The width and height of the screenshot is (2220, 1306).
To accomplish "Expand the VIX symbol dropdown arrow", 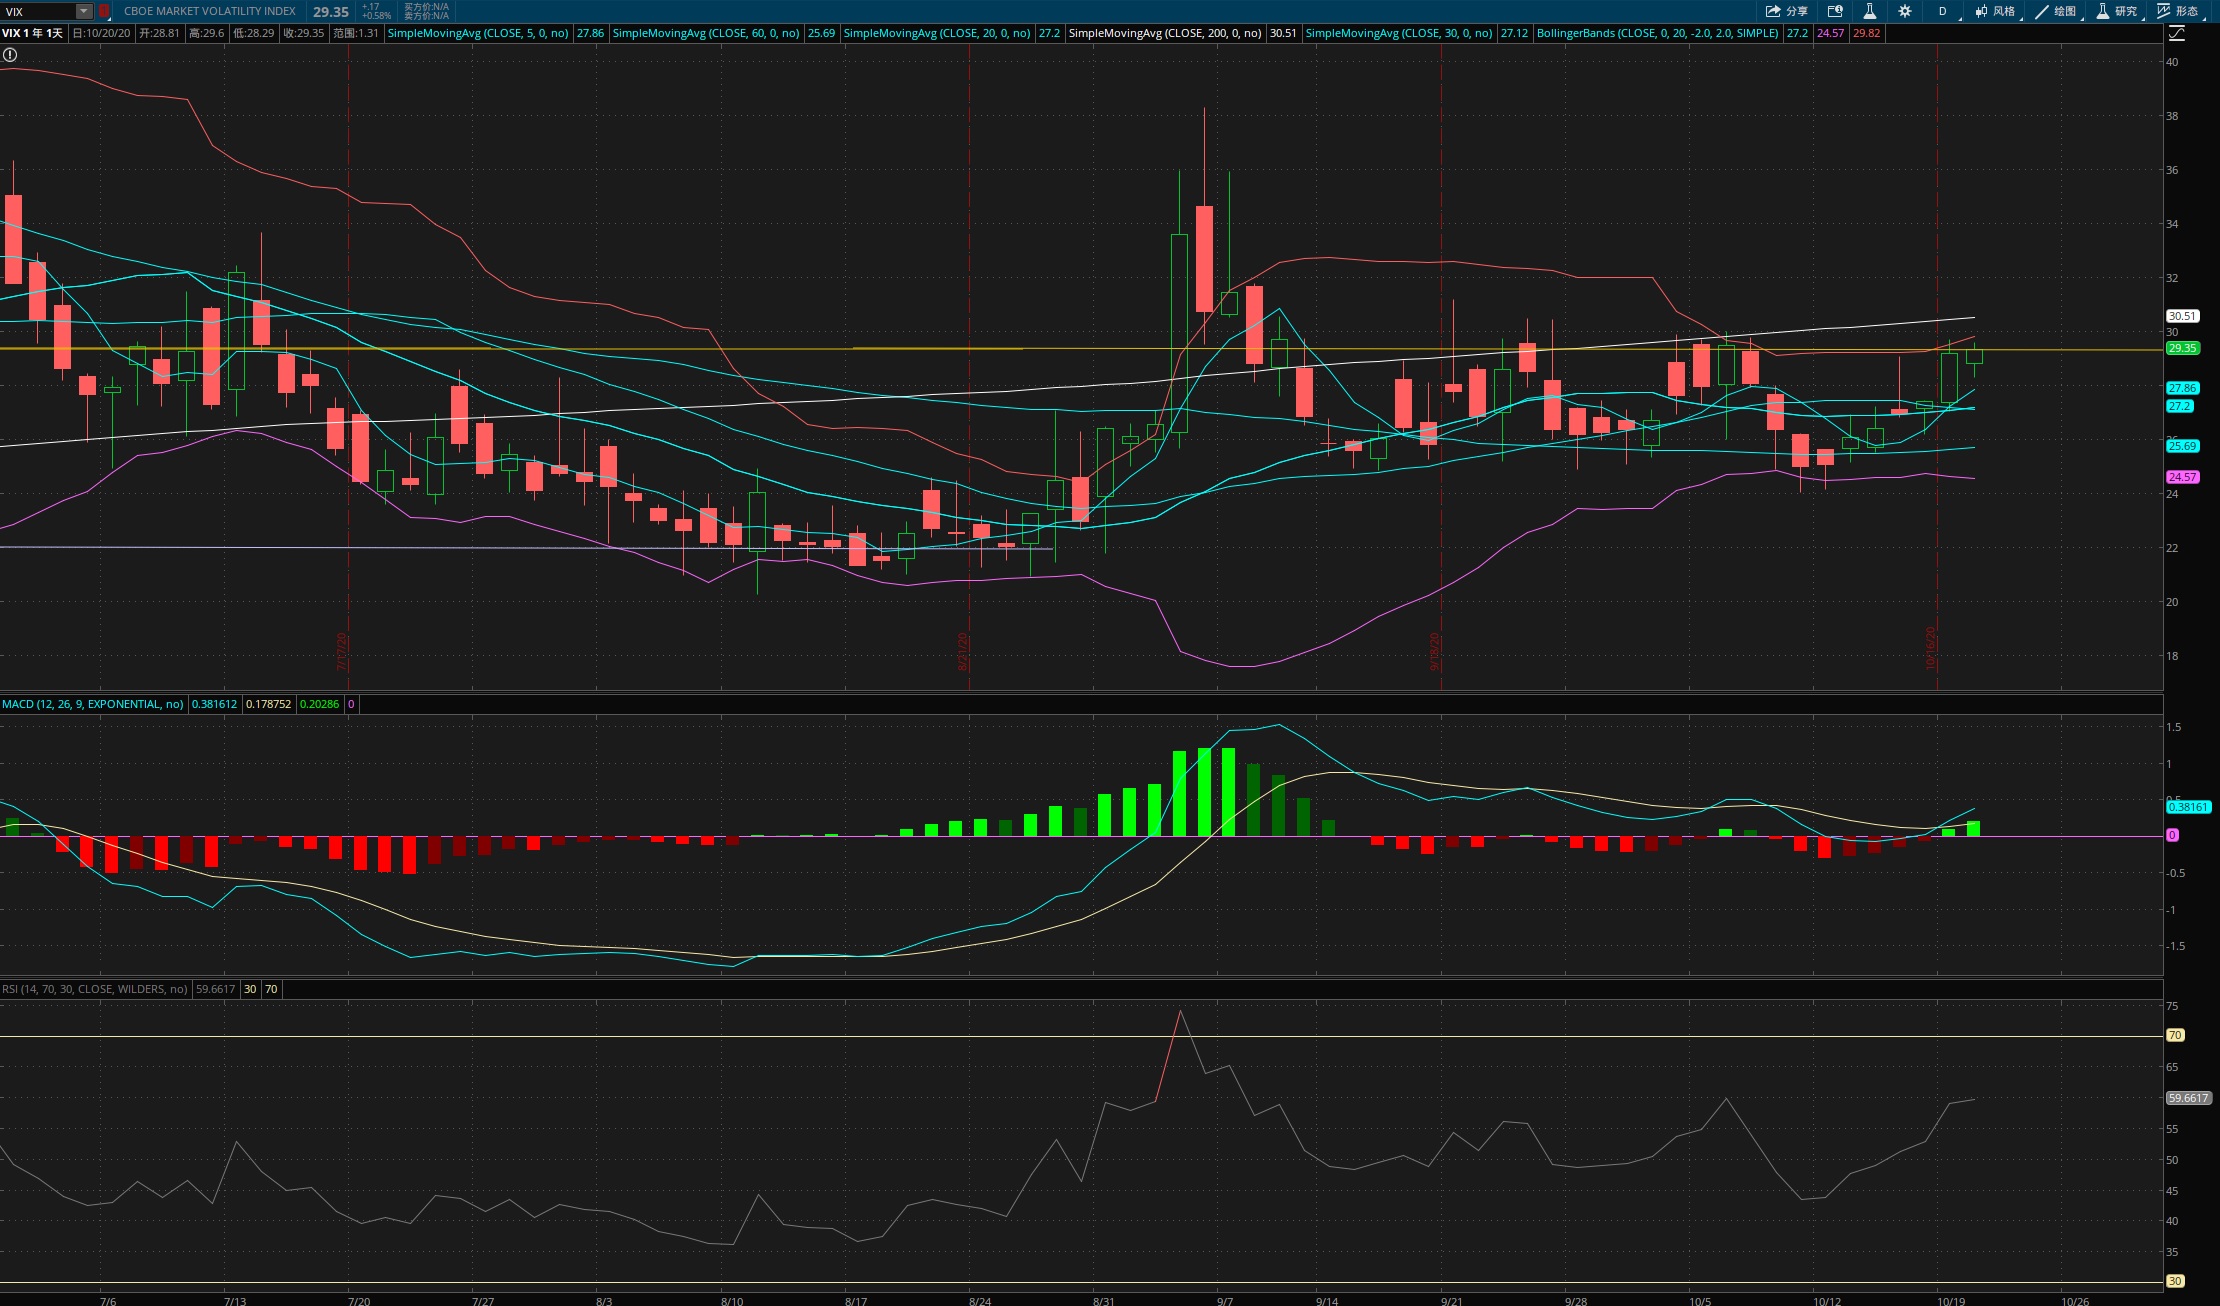I will [x=84, y=11].
